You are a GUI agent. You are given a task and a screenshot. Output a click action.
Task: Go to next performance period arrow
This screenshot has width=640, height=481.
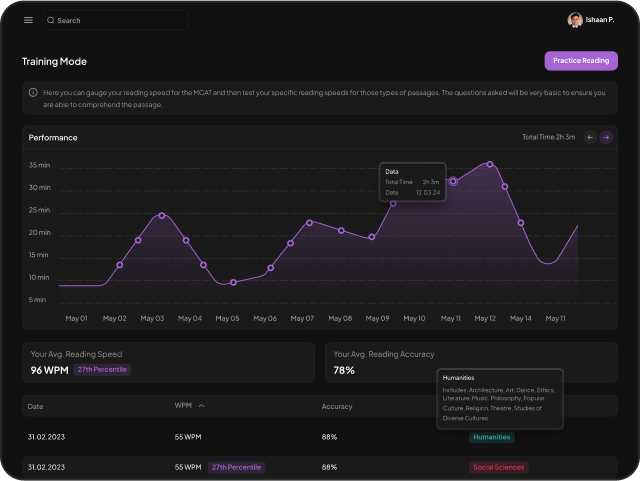tap(606, 137)
